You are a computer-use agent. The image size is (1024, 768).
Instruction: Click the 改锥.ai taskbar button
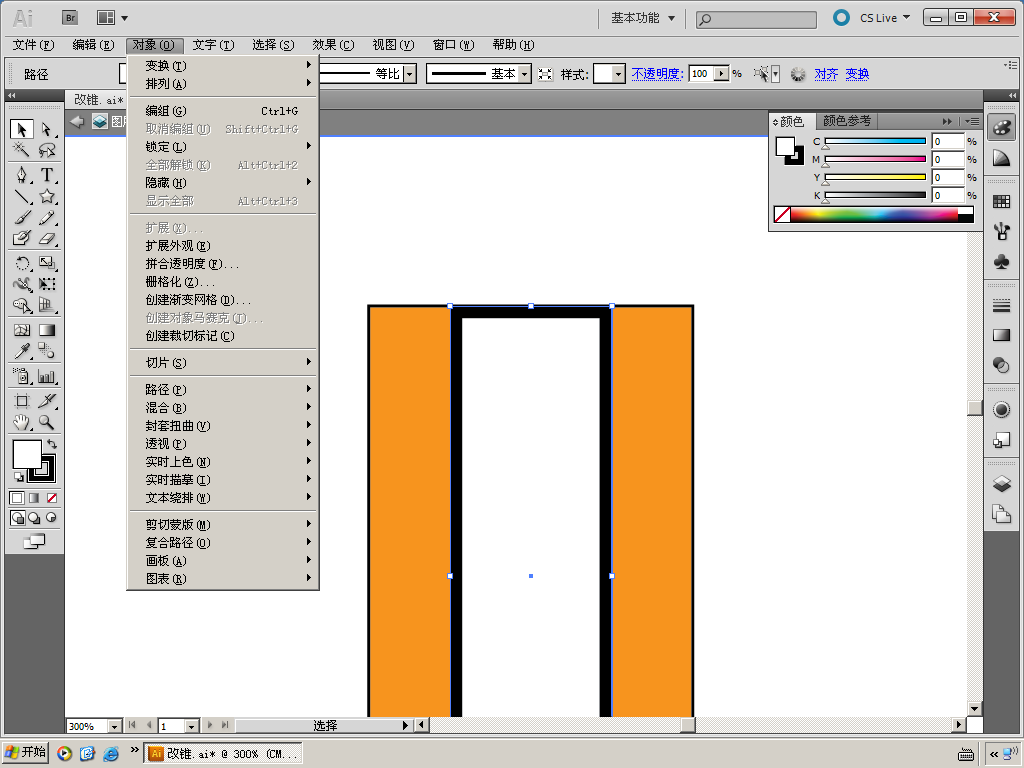click(x=223, y=754)
